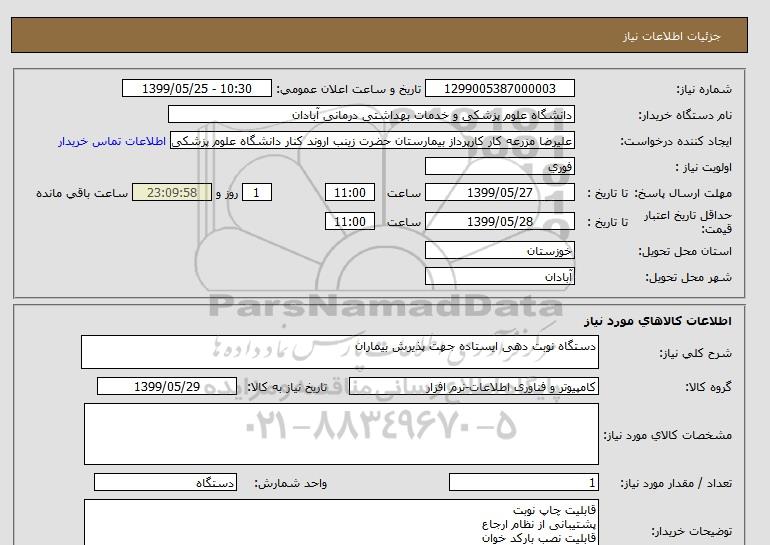This screenshot has height=545, width=770.
Task: Click the buyer name field دانشگاه علوم پزشکی آبادان
Action: 371,114
